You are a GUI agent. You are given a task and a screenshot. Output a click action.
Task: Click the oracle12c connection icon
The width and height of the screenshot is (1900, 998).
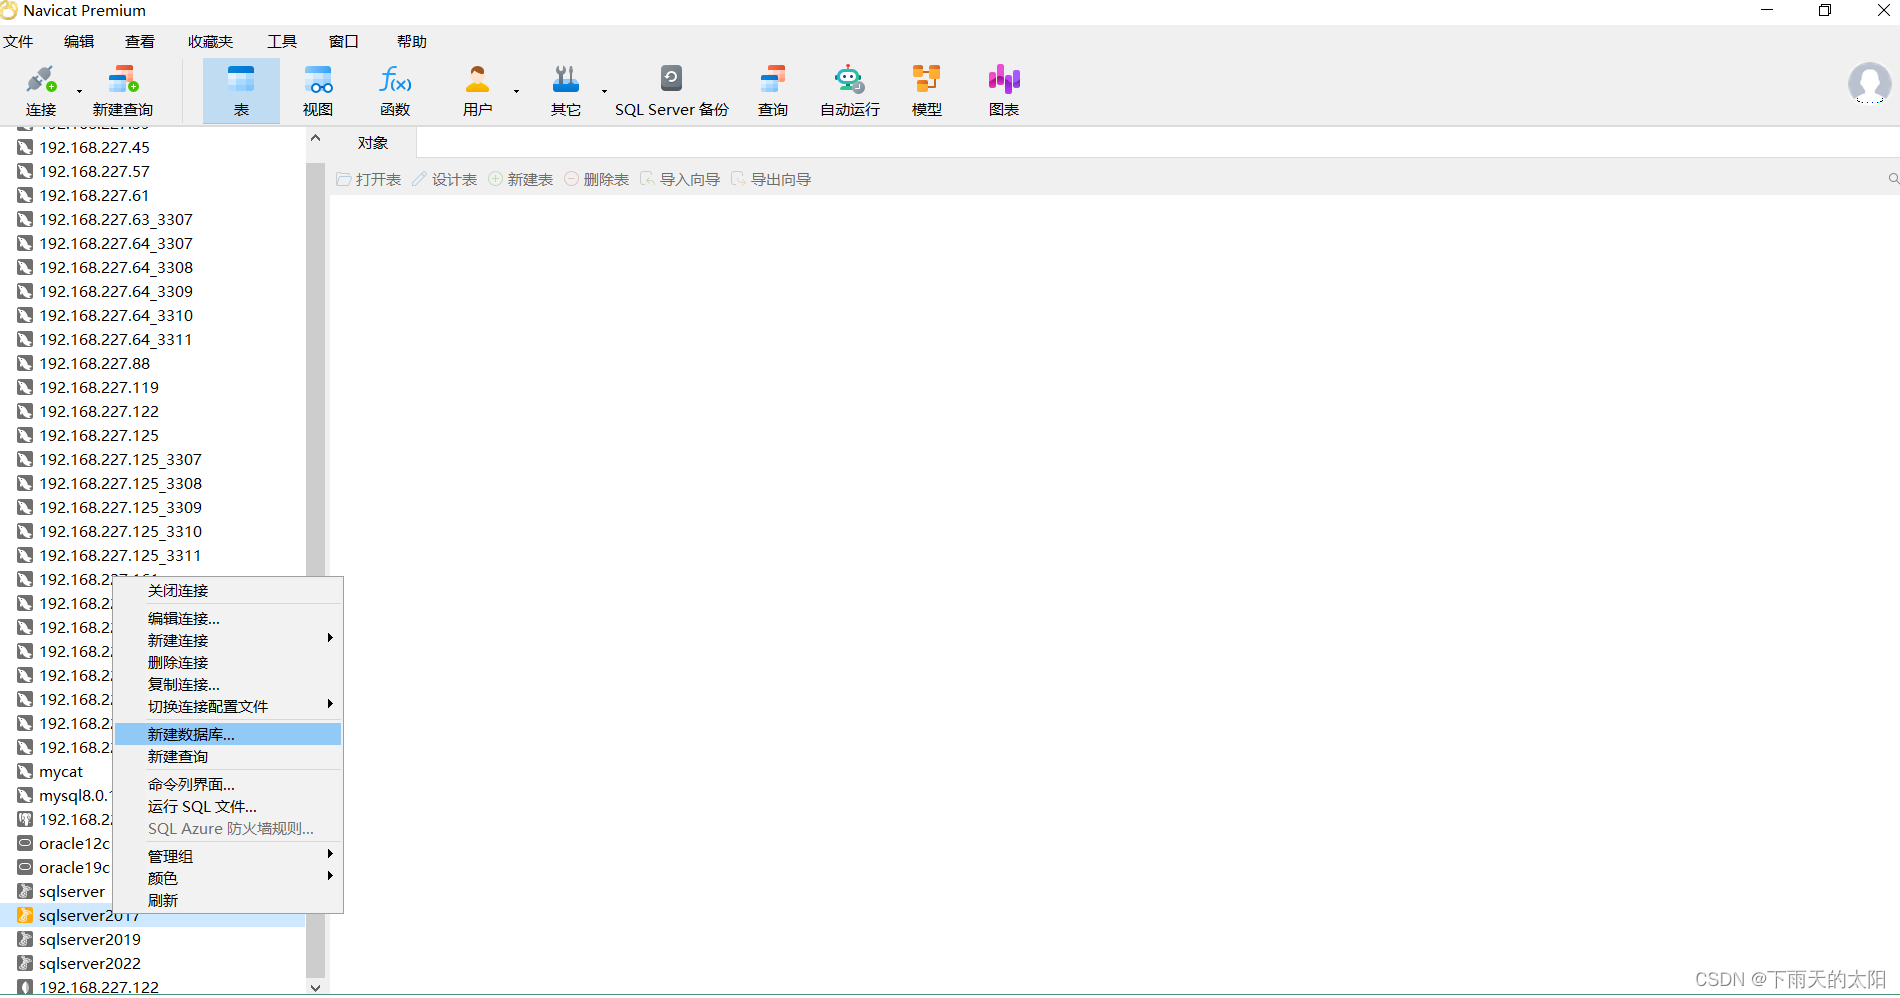(x=25, y=843)
